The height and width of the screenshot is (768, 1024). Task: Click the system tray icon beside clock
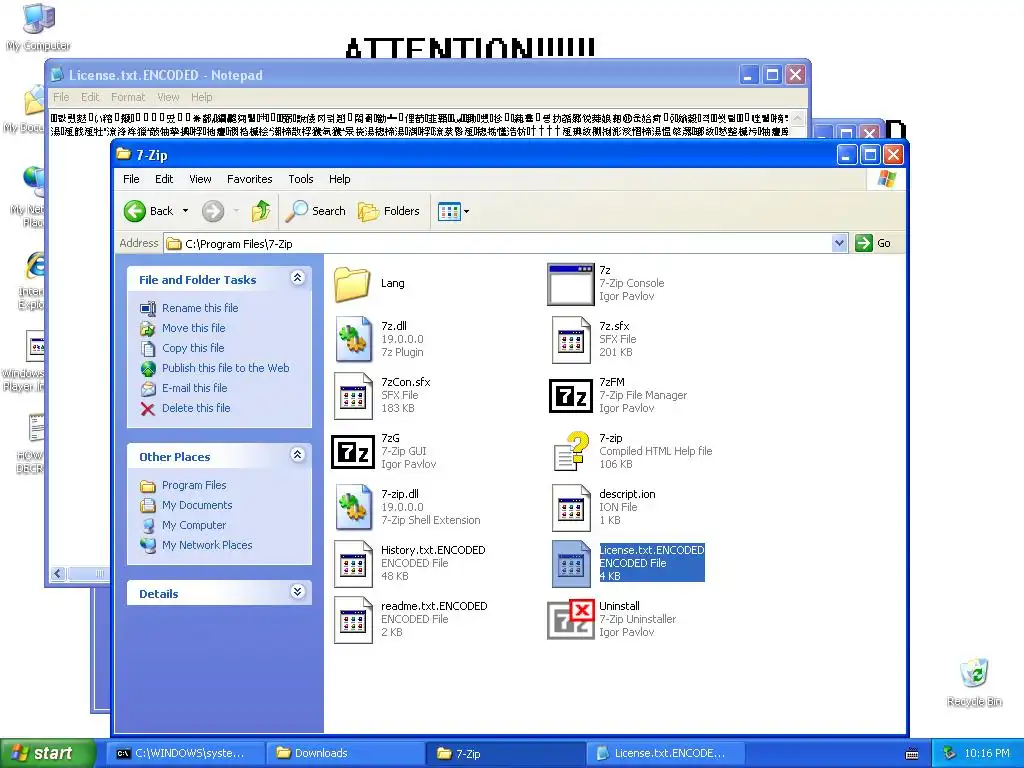[x=949, y=753]
